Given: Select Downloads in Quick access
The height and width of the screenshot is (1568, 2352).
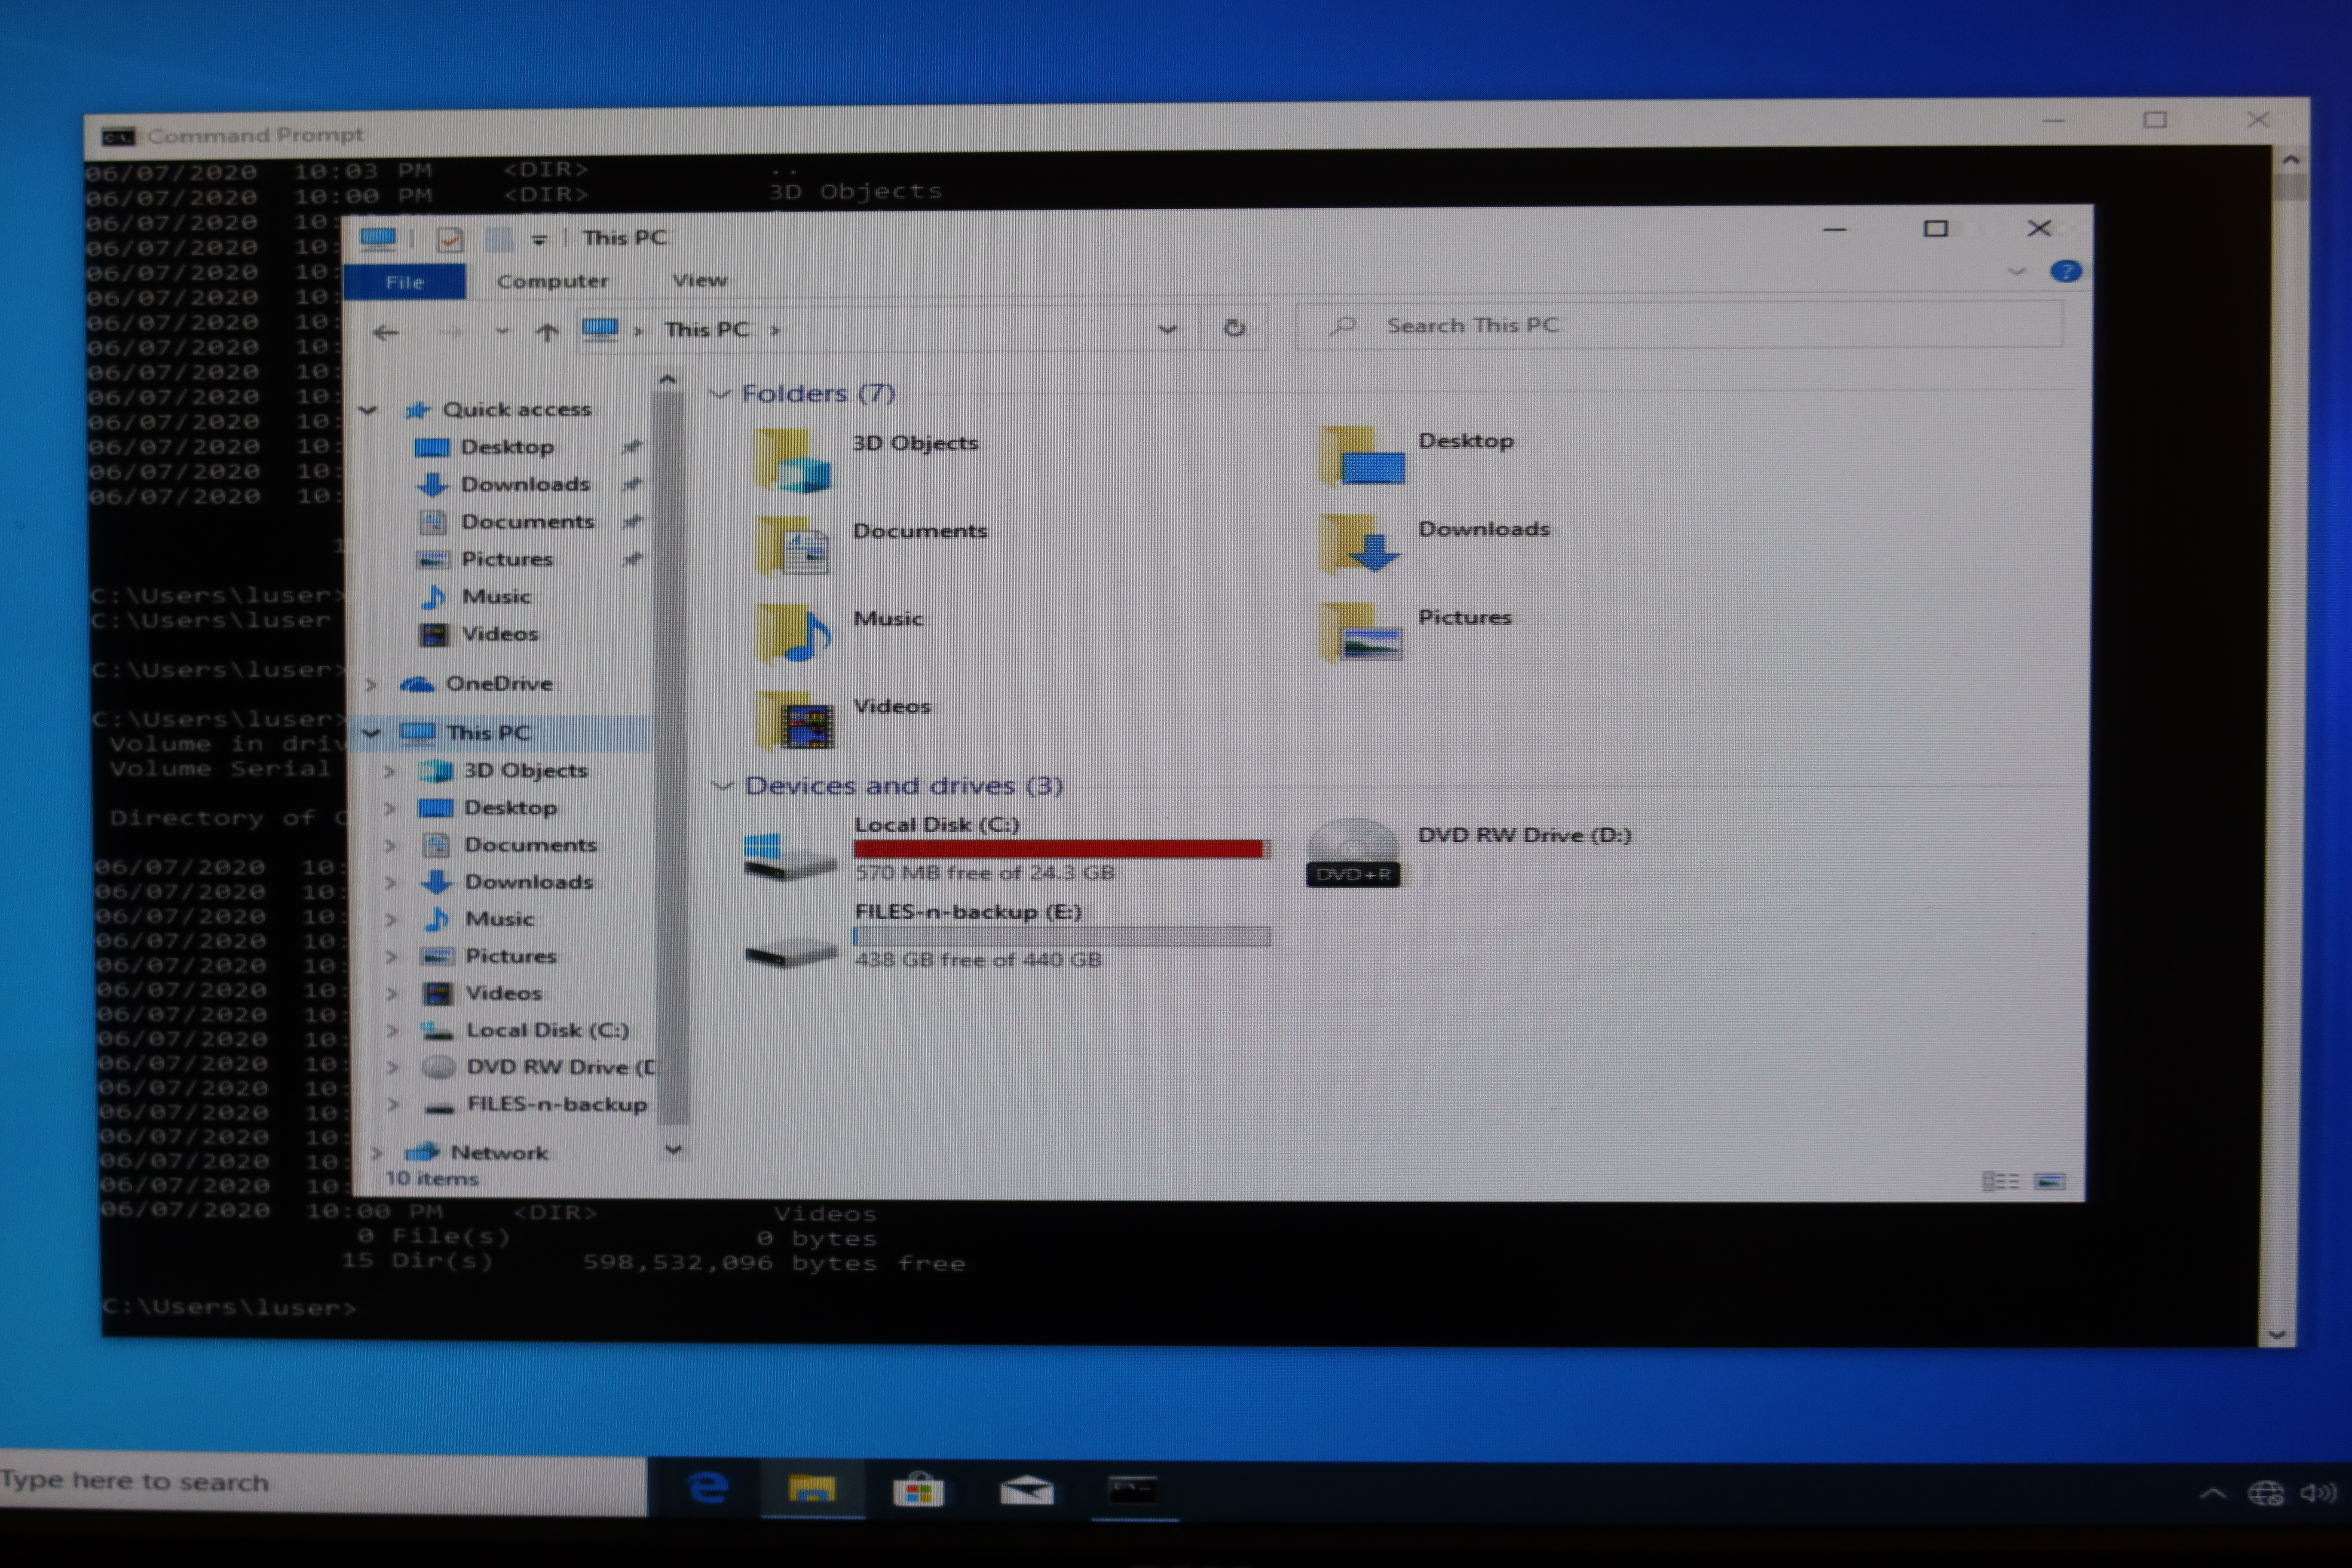Looking at the screenshot, I should click(524, 485).
